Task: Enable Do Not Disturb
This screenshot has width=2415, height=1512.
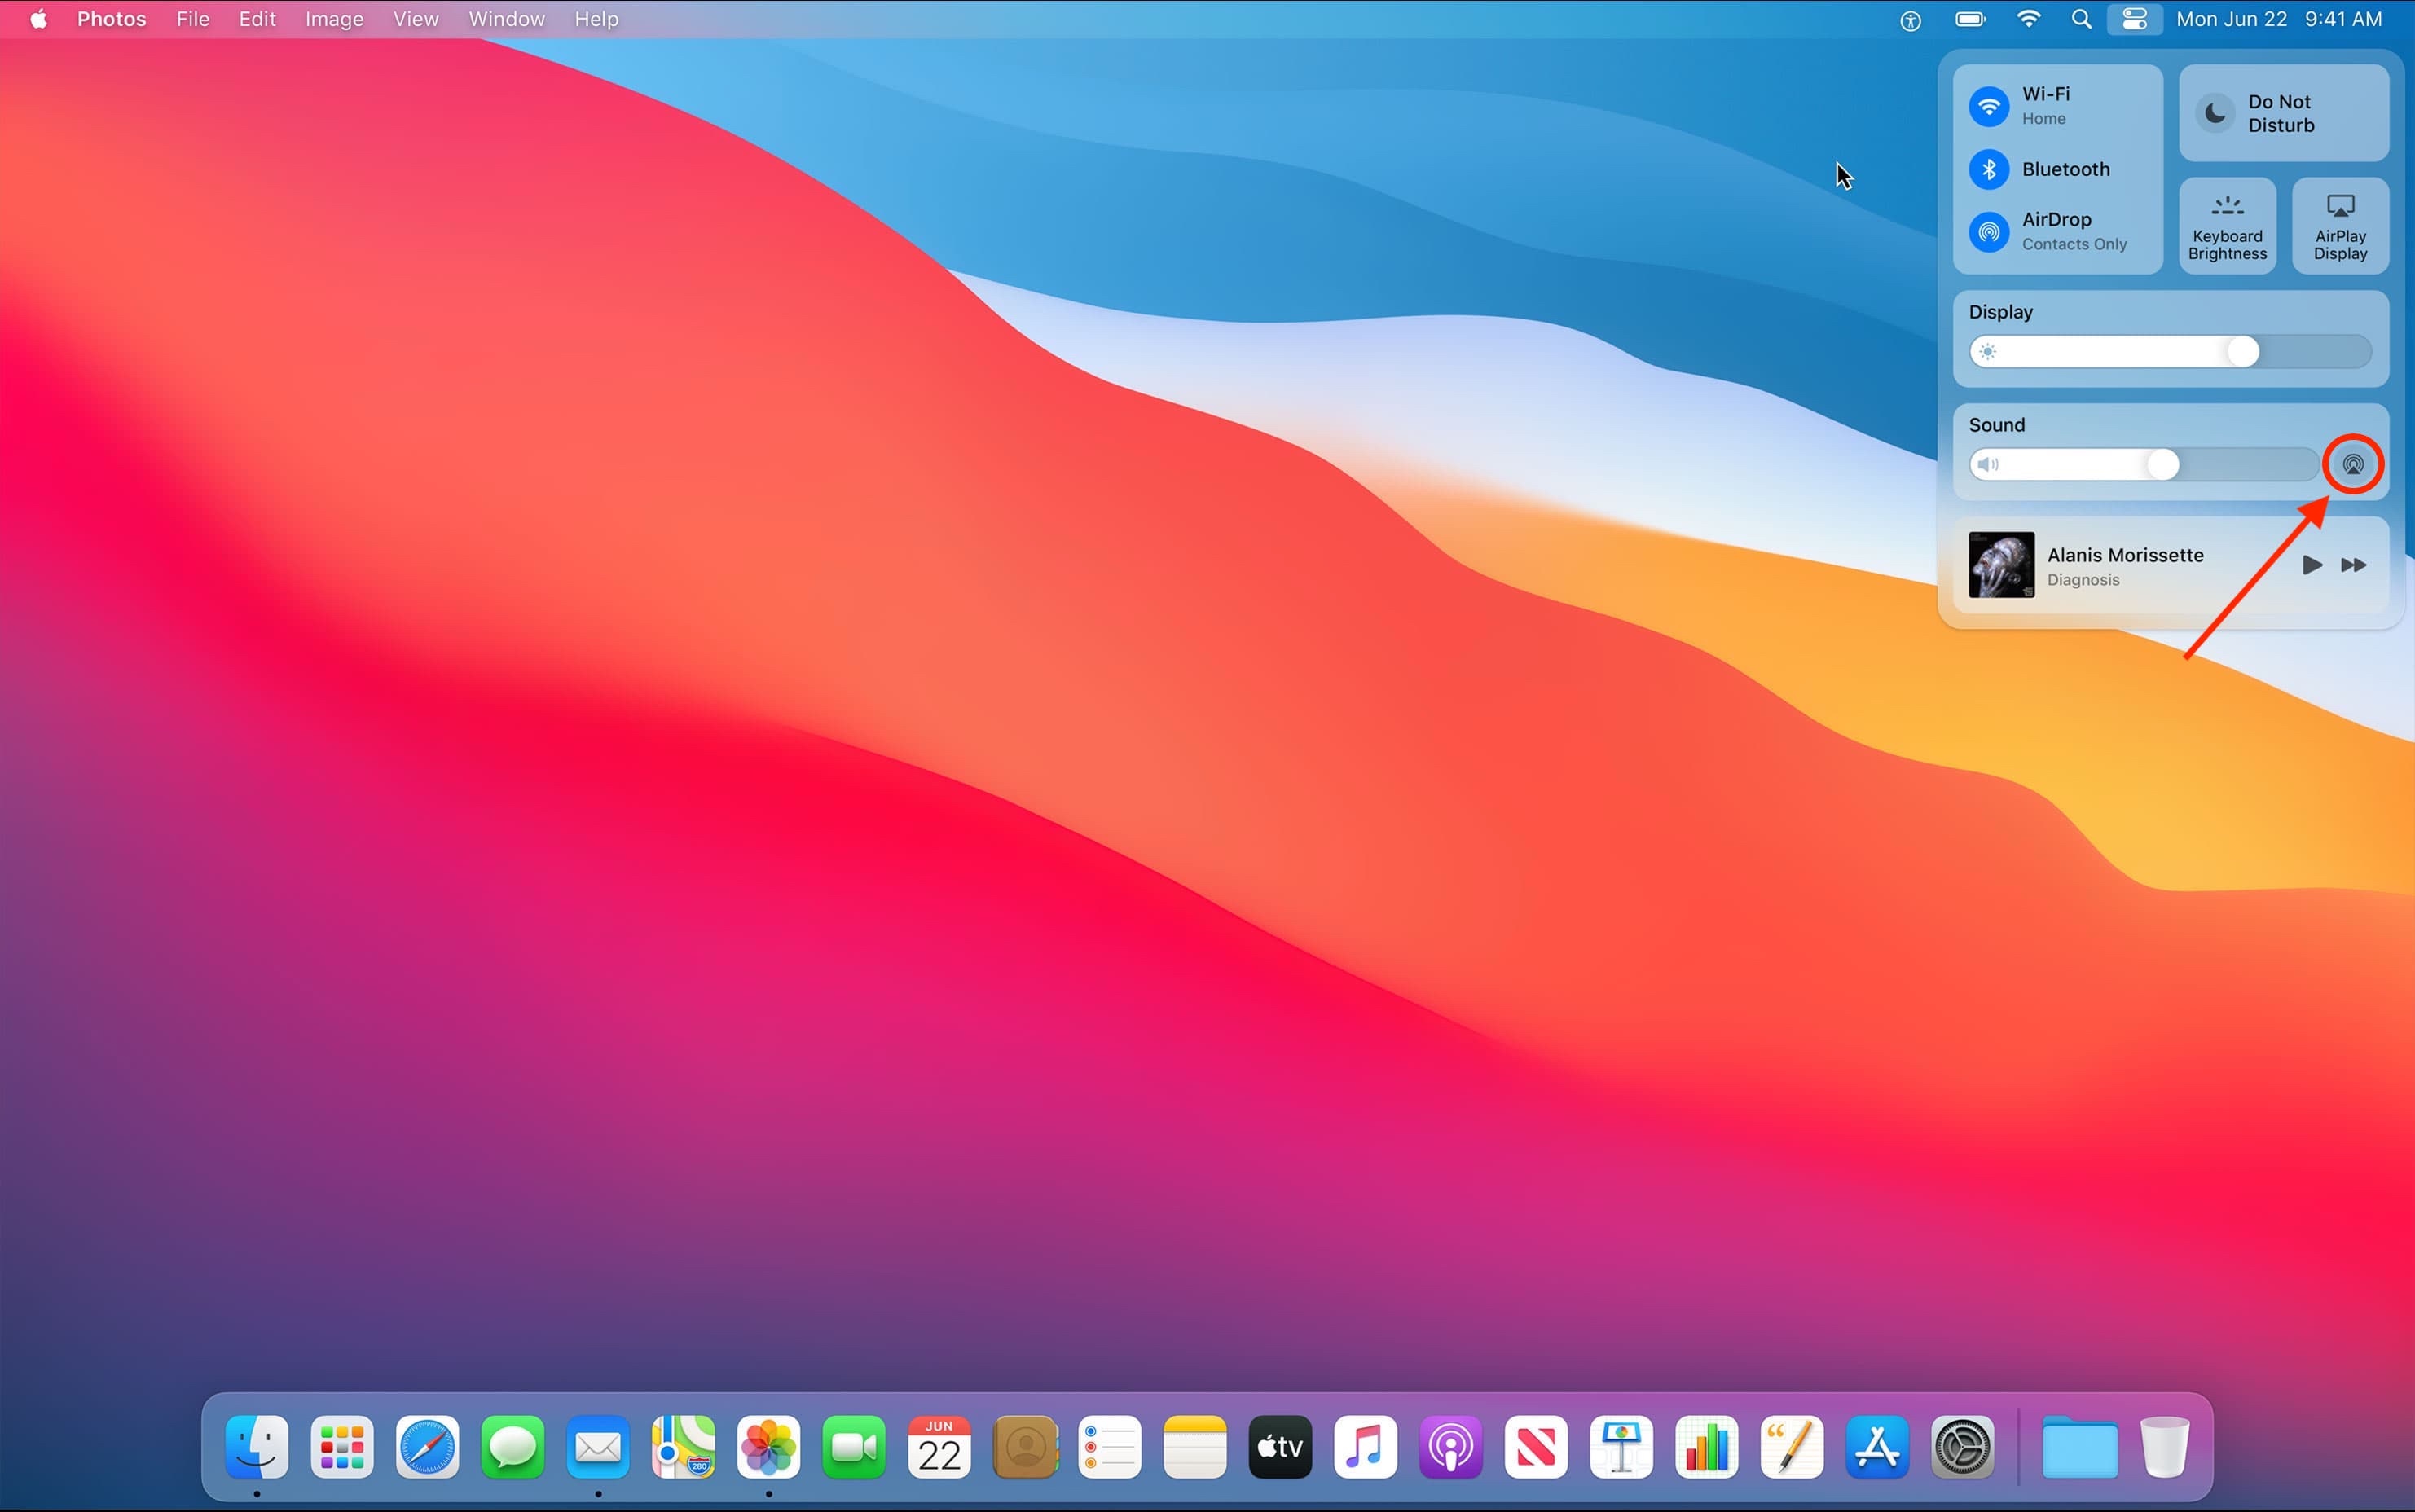Action: click(2215, 113)
